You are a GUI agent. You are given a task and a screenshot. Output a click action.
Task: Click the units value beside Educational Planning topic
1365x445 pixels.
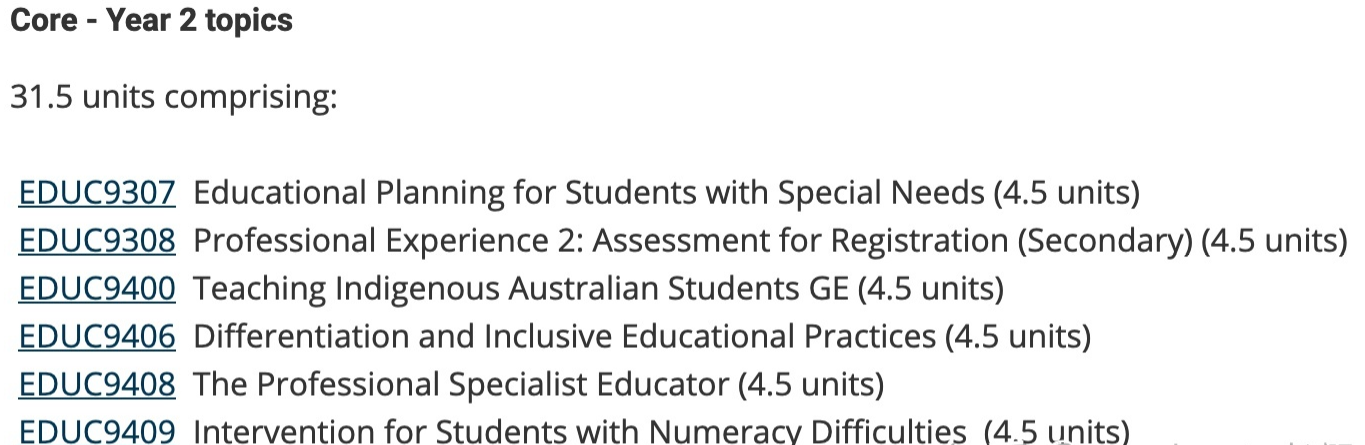1067,192
